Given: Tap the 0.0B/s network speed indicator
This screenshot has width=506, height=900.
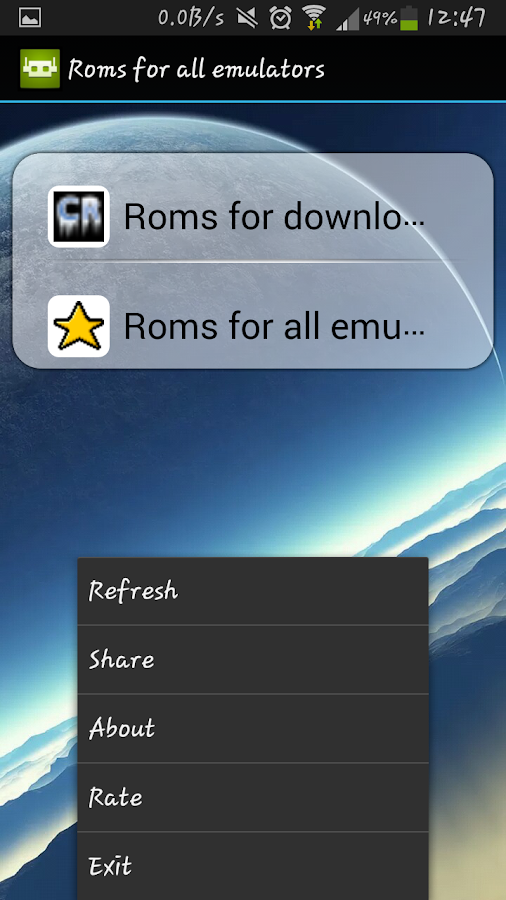Looking at the screenshot, I should coord(191,18).
